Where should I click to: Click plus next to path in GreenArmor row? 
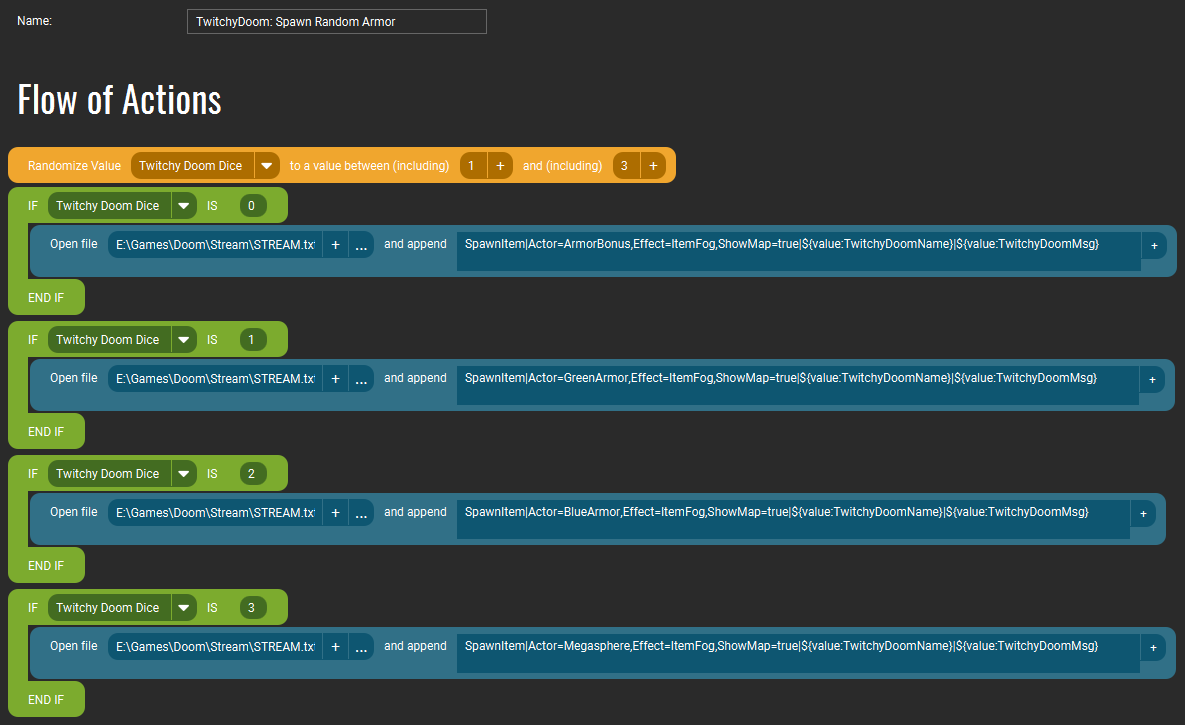[336, 378]
